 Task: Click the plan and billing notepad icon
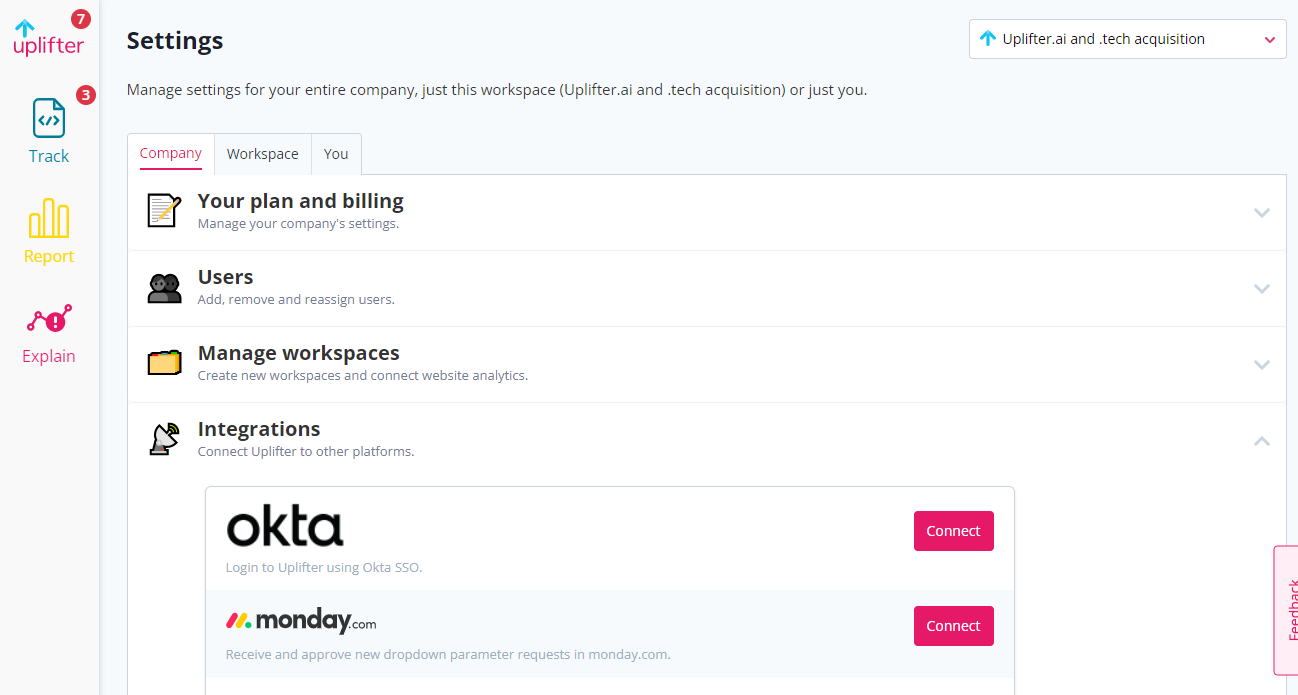click(164, 210)
